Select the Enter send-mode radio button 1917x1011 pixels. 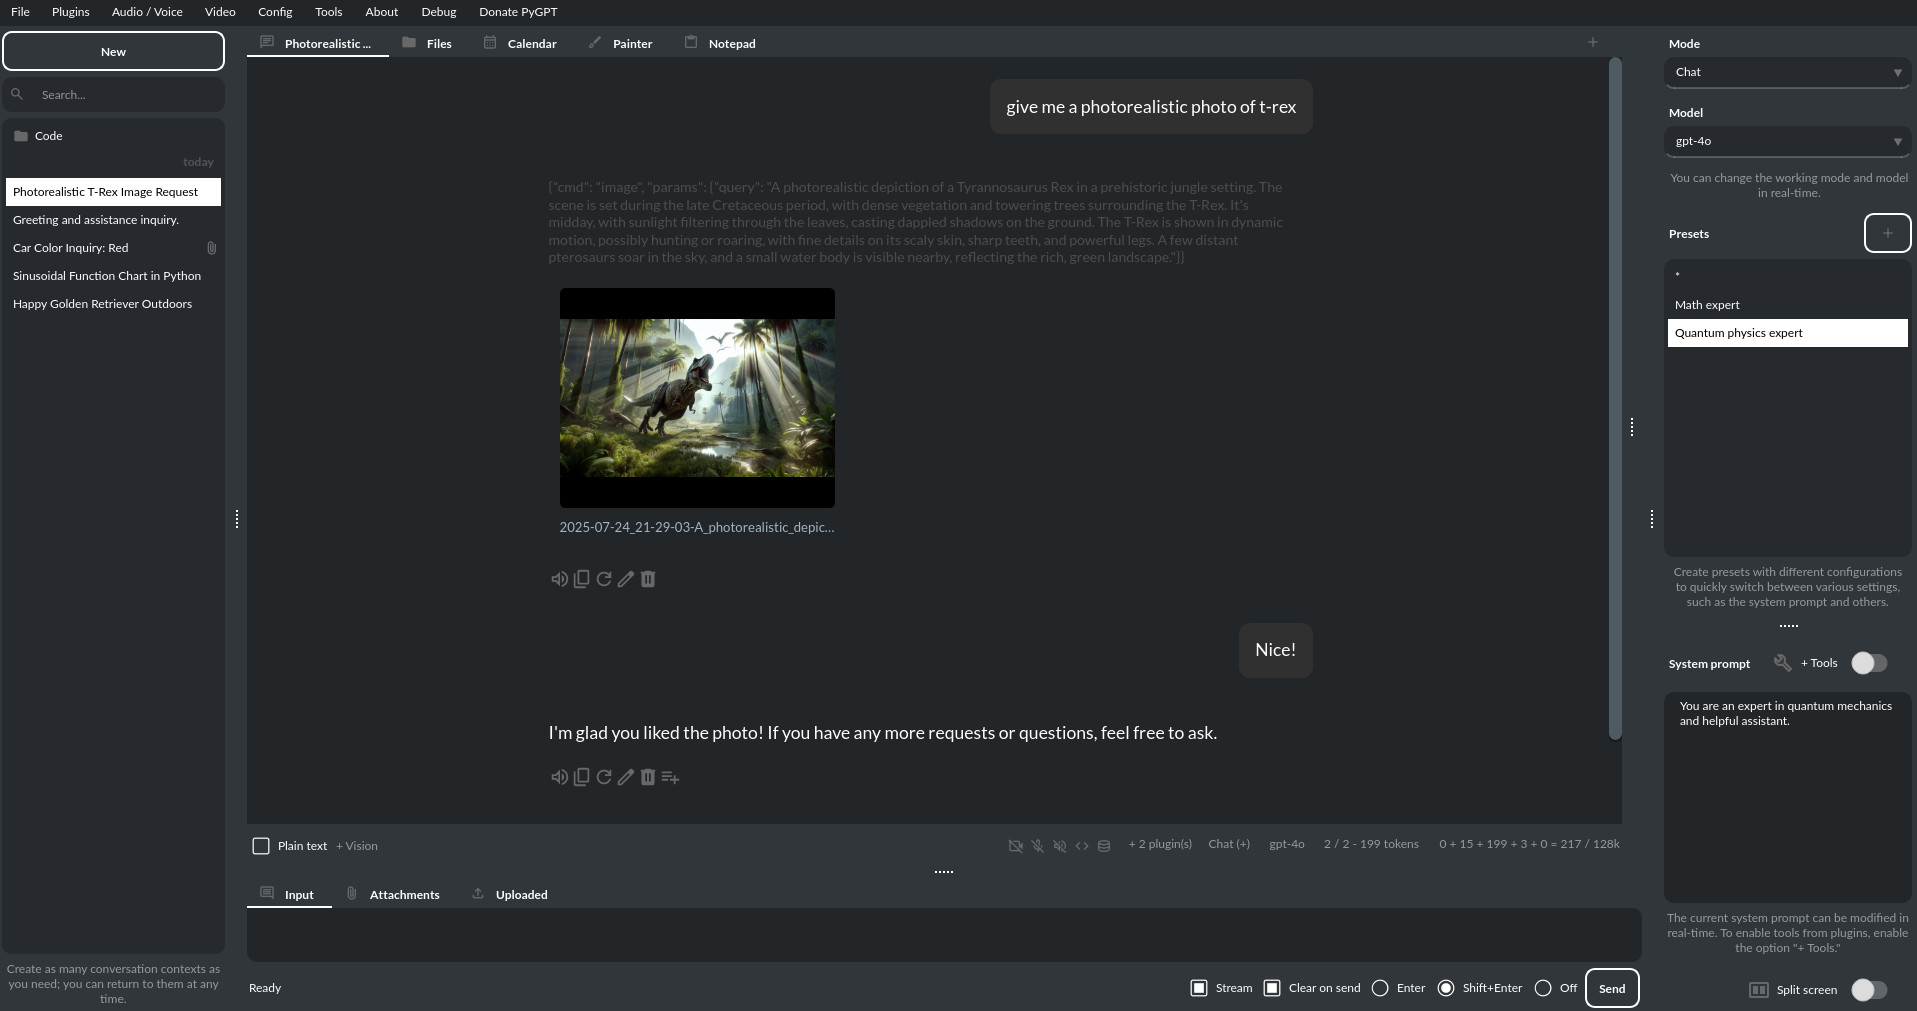(1380, 988)
